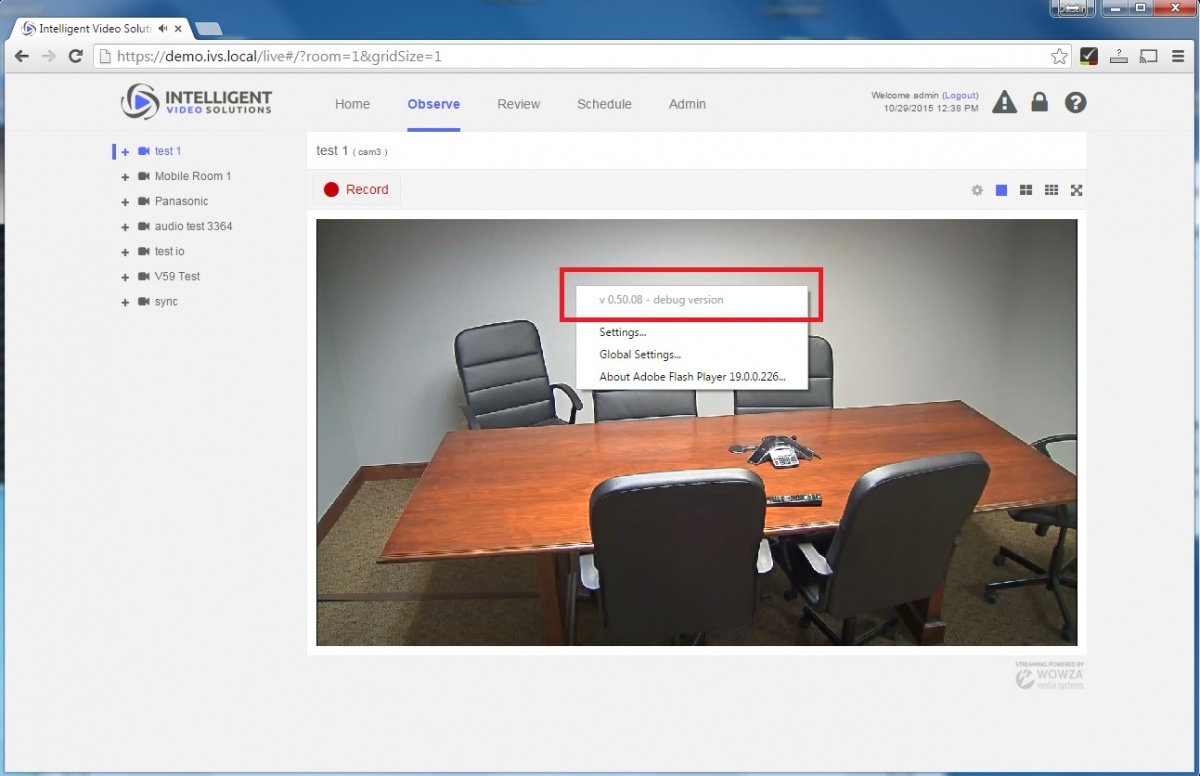The height and width of the screenshot is (776, 1200).
Task: Open the Chrome hamburger menu
Action: coord(1178,56)
